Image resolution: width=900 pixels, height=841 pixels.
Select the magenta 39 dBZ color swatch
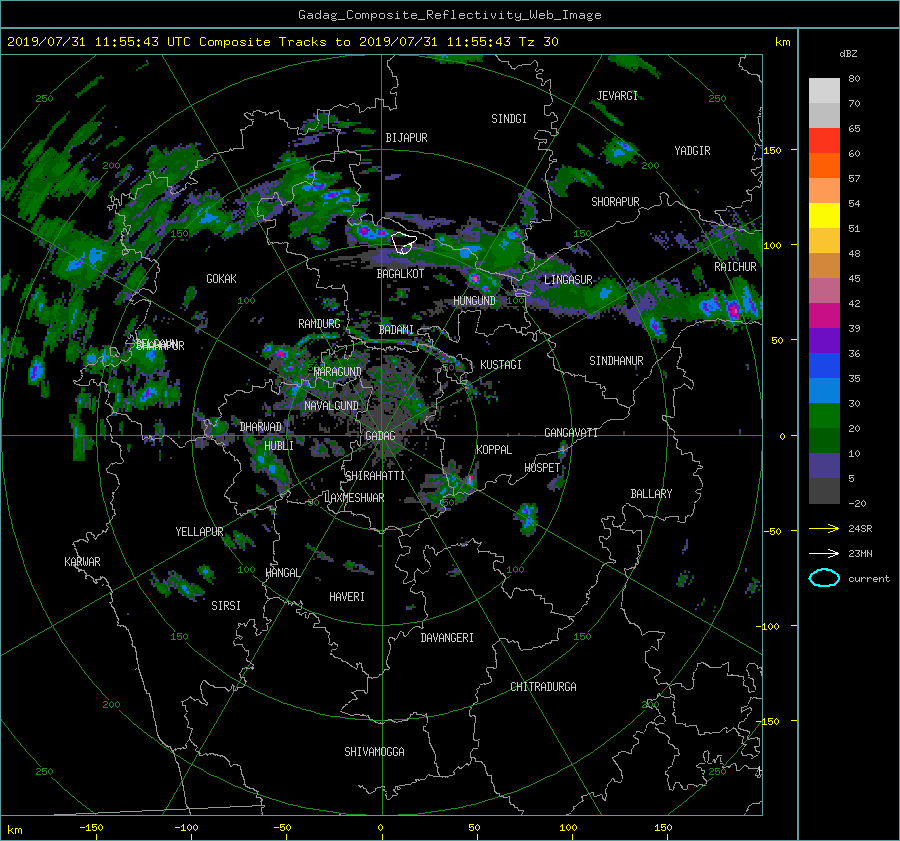tap(824, 315)
